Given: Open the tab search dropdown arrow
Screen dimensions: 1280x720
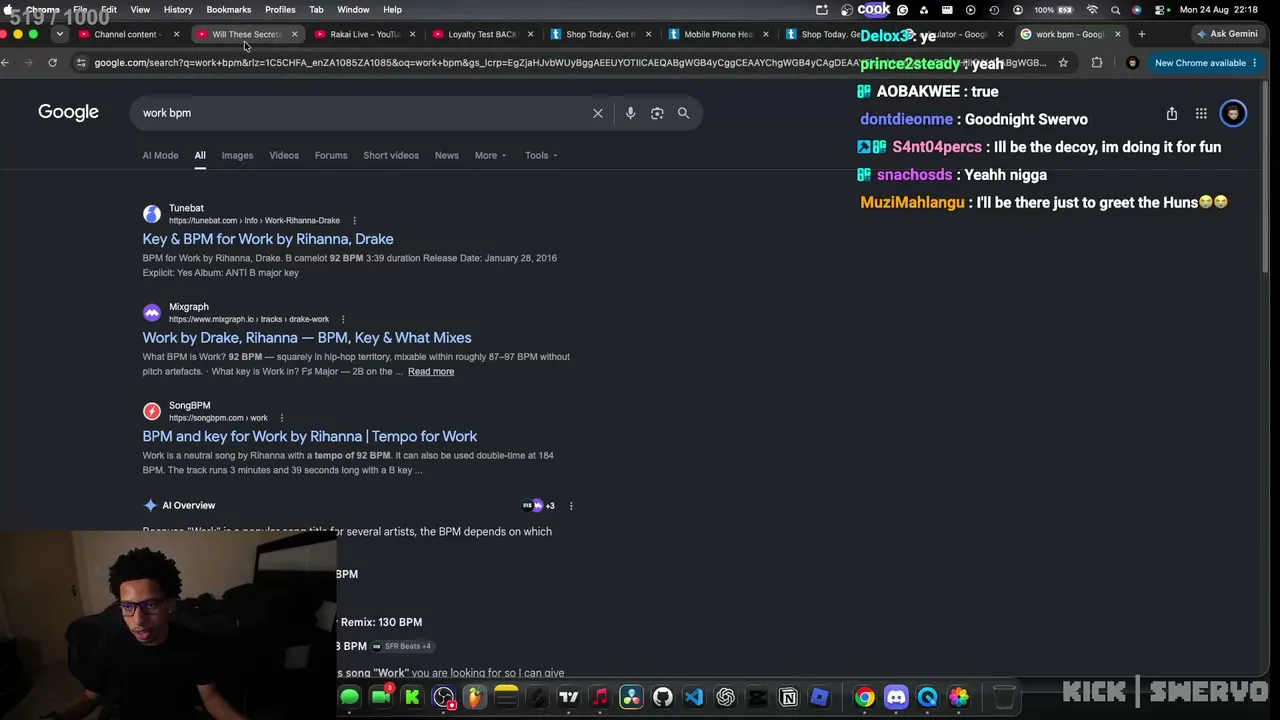Looking at the screenshot, I should (60, 34).
